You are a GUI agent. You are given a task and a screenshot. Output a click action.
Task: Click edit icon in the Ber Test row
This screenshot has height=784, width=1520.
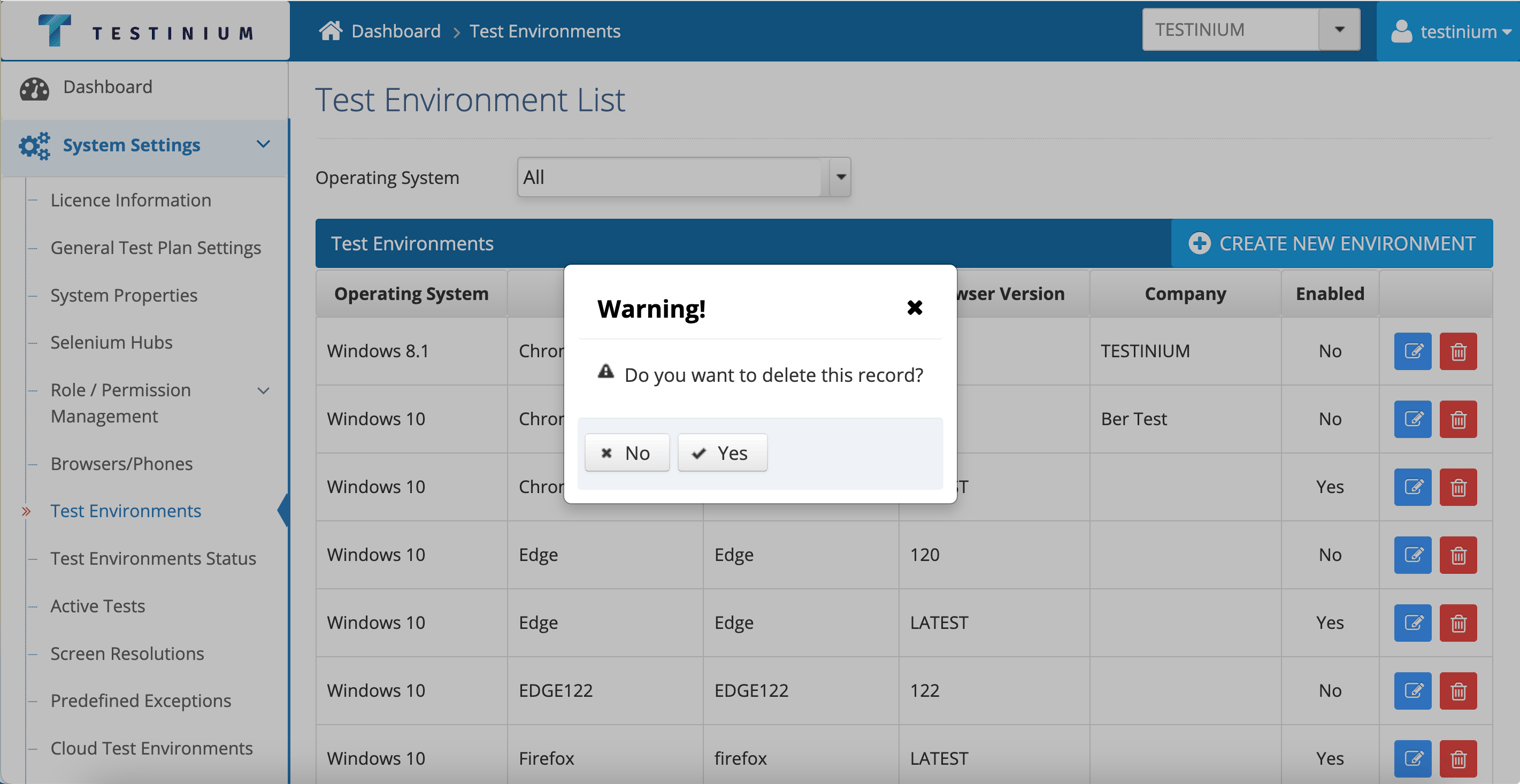point(1413,419)
